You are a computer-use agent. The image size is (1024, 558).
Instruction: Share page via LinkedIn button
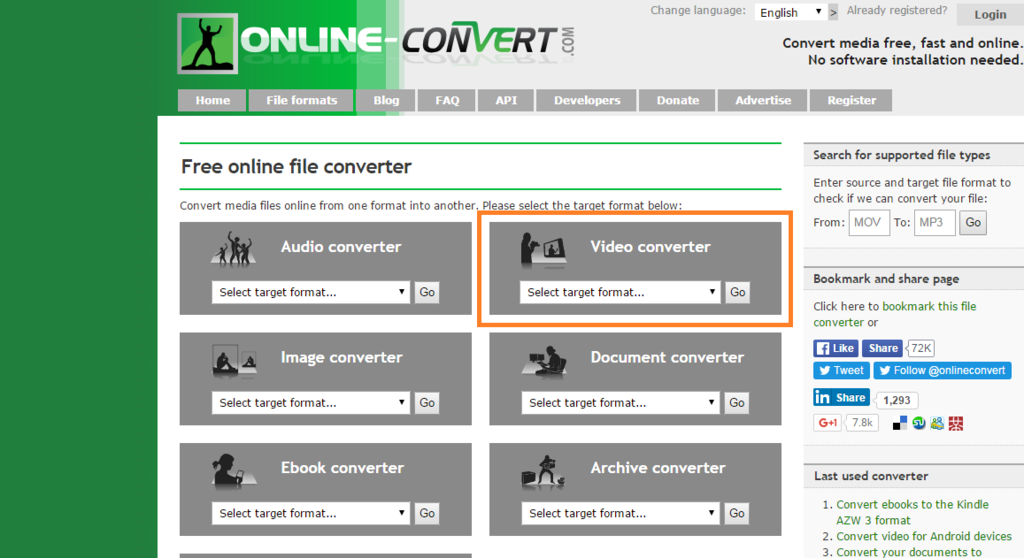coord(841,397)
